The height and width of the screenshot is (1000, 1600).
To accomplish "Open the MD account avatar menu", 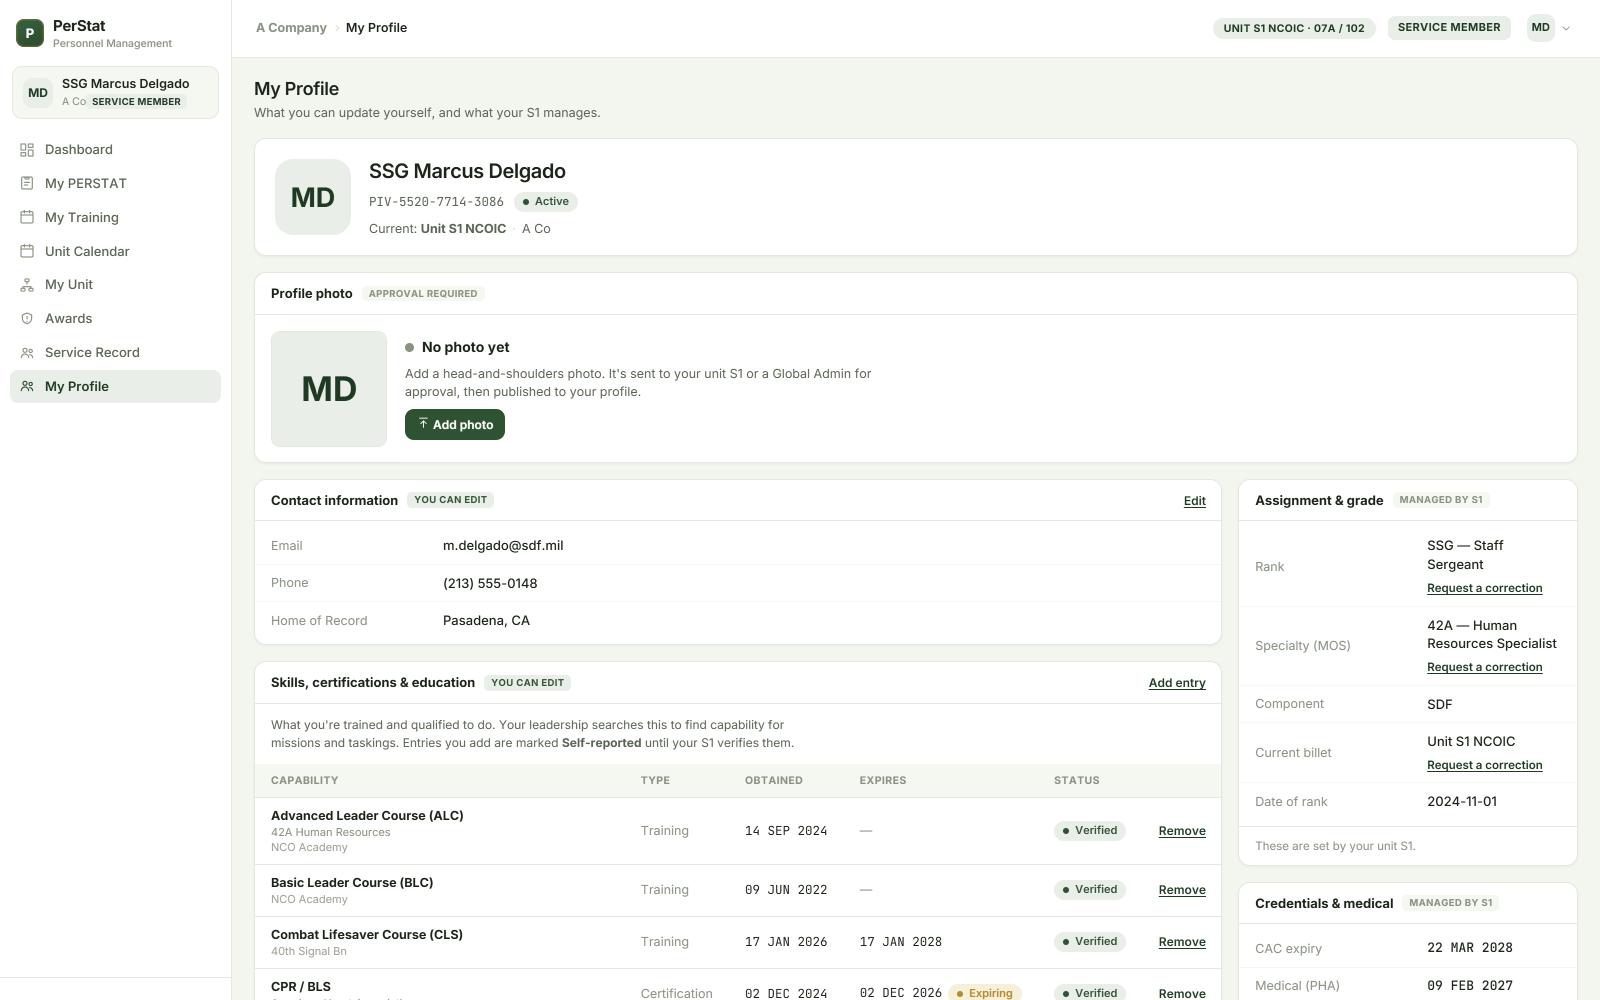I will (1541, 28).
